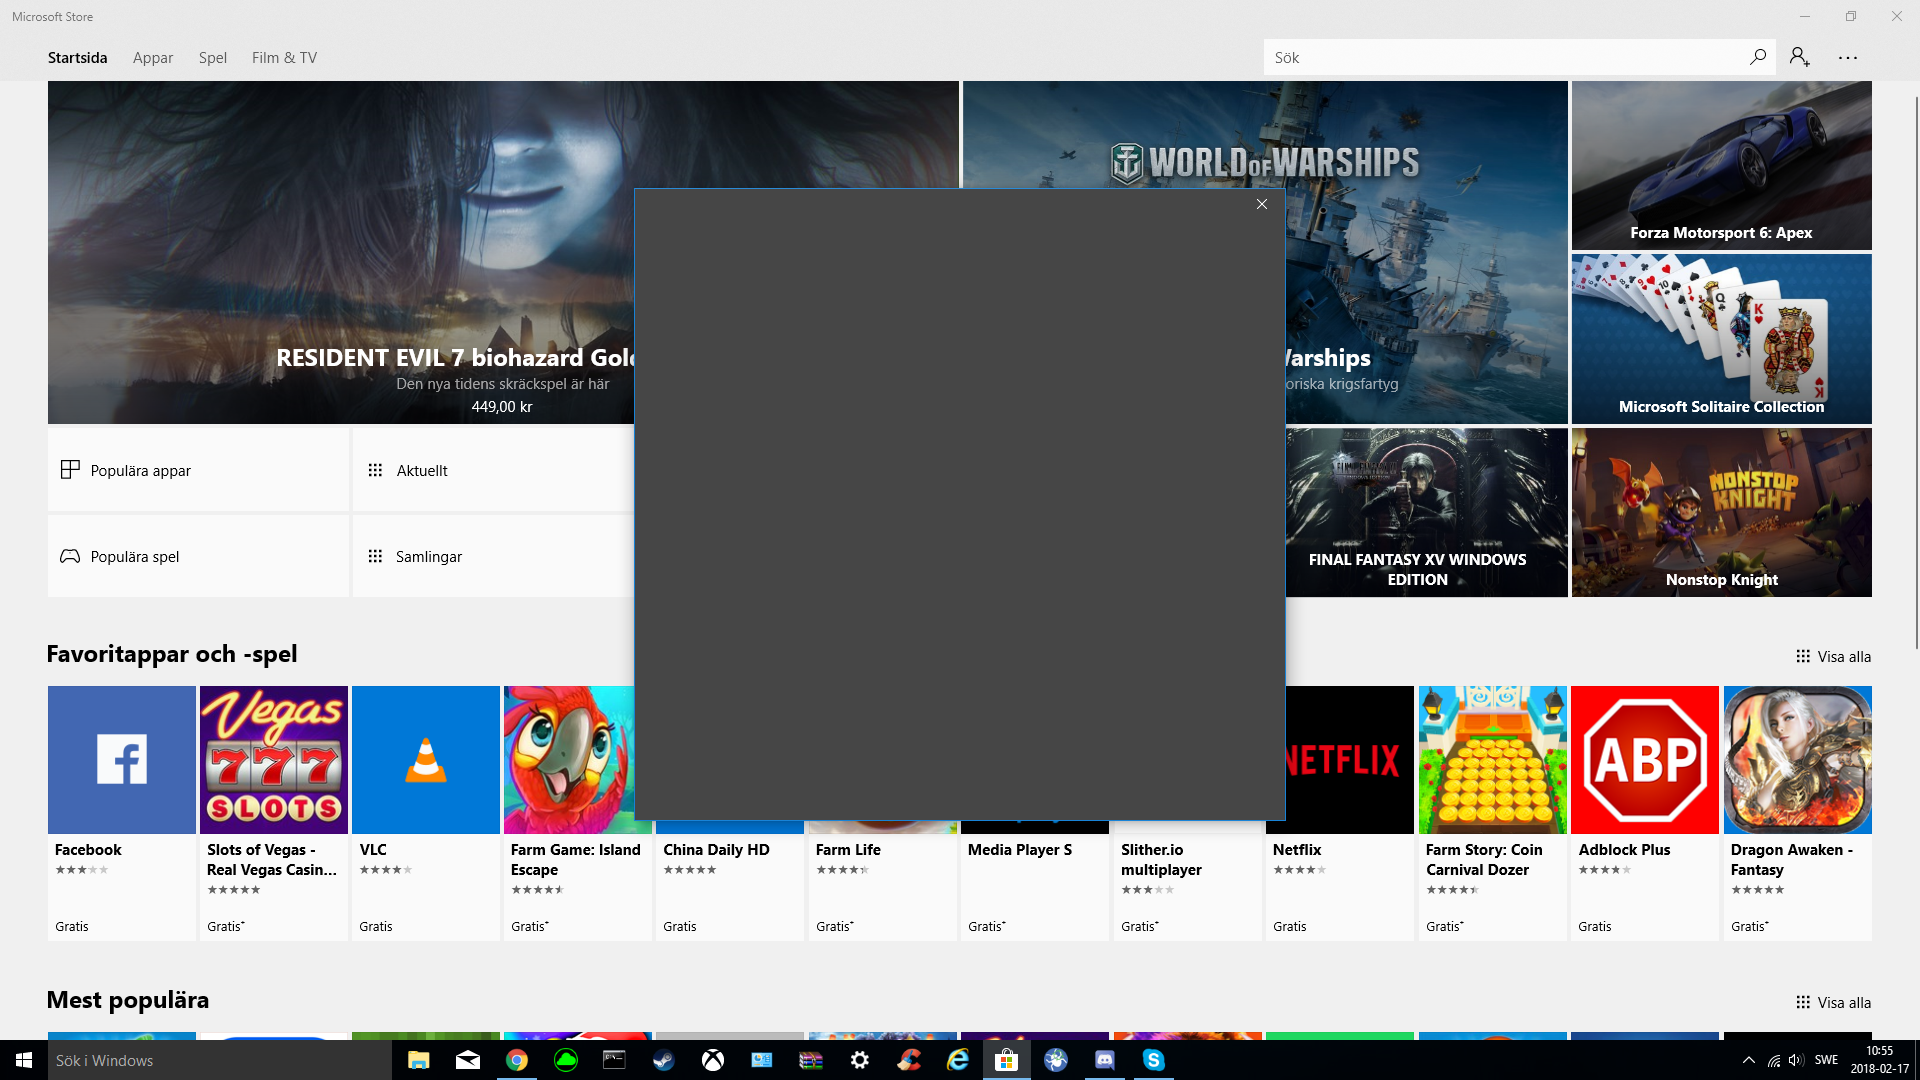Show hidden system tray icons
Viewport: 1920px width, 1080px height.
[1748, 1060]
